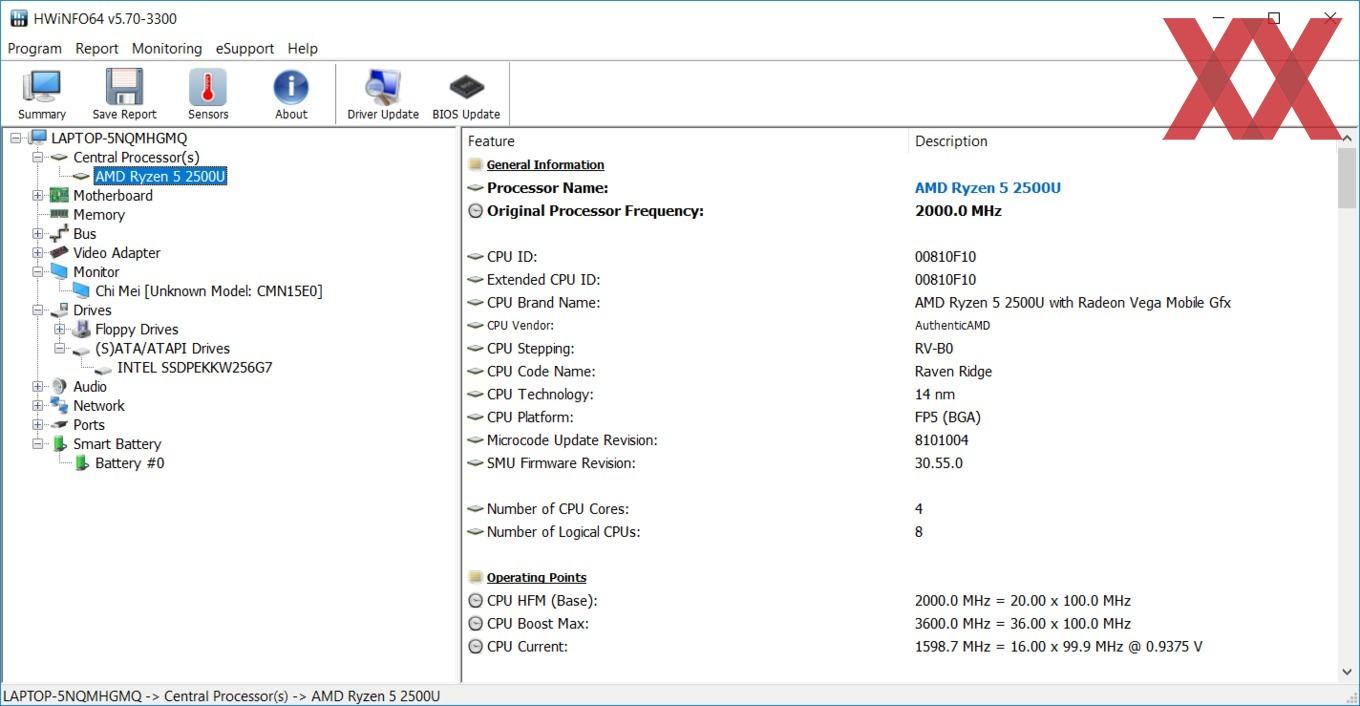Expand the Network tree node
This screenshot has height=706, width=1360.
pyautogui.click(x=38, y=405)
